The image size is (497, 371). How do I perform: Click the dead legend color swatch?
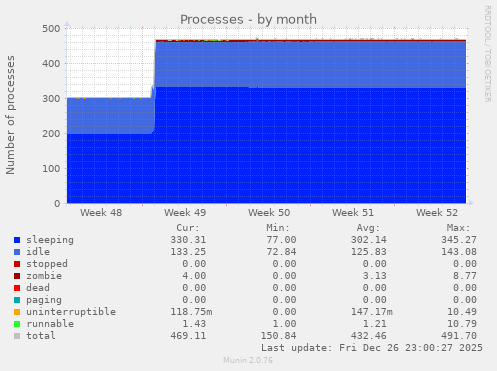point(17,288)
